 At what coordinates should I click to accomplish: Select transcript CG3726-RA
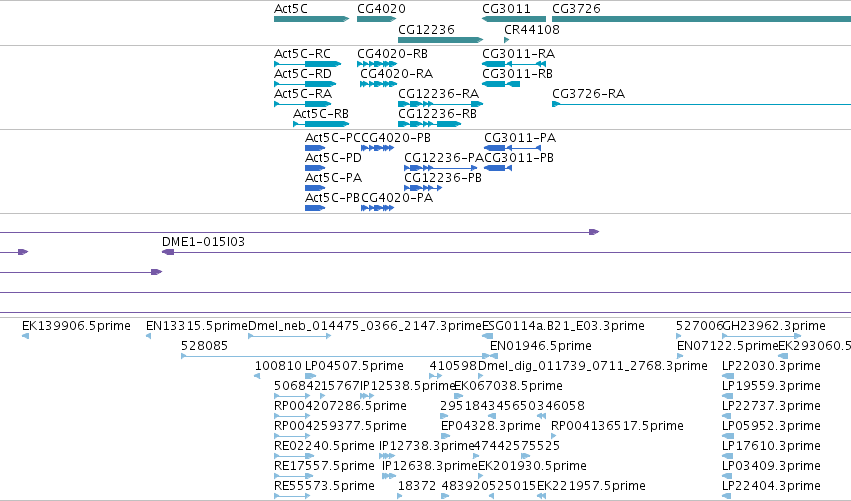tap(701, 104)
